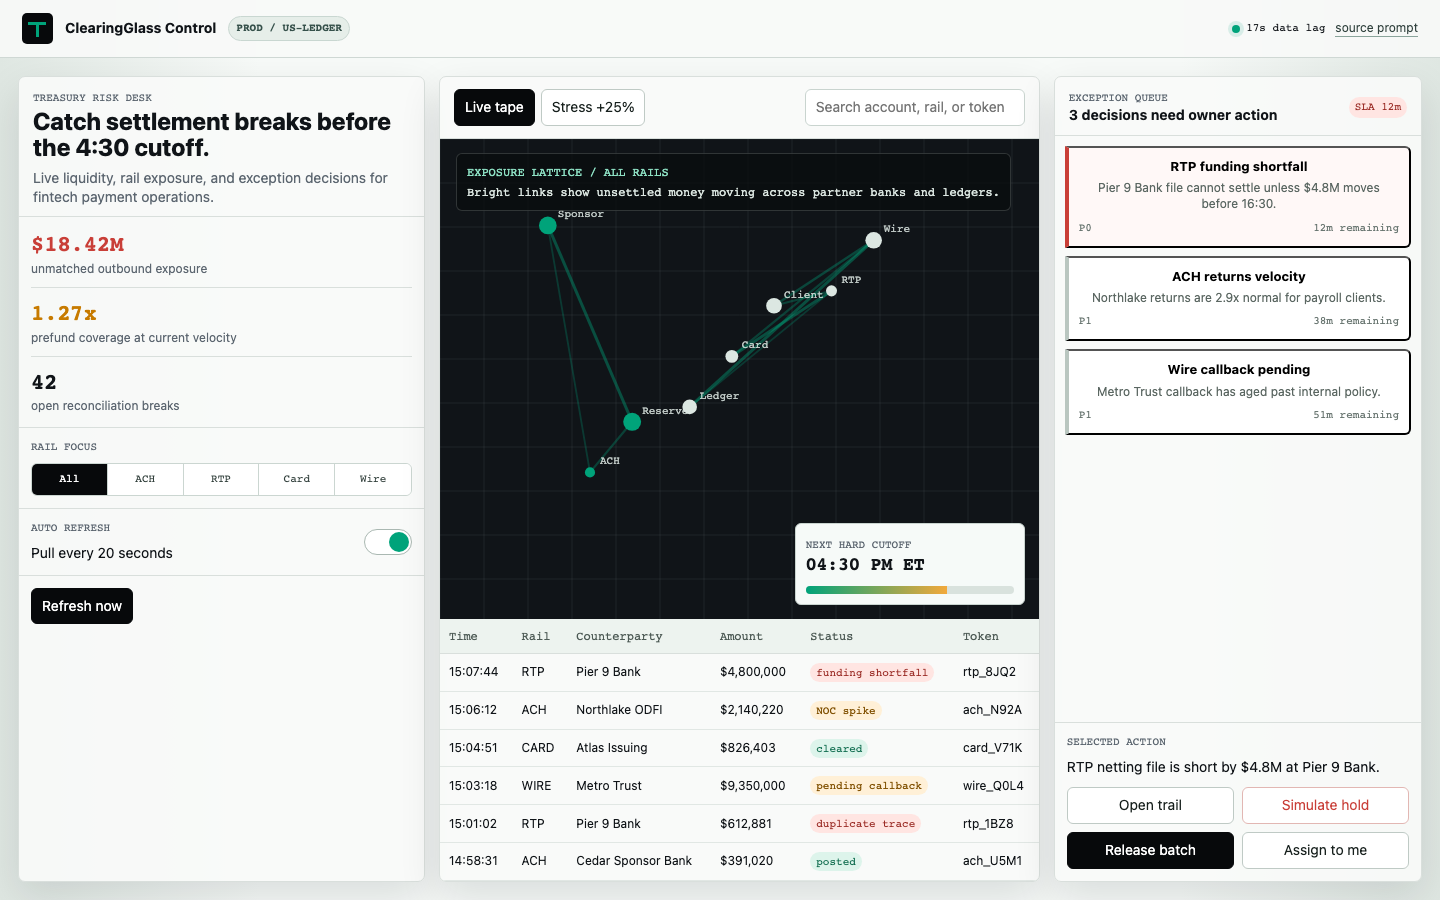Click the Metro Trust counterparty cell
Screen dimensions: 1440x900
[609, 786]
